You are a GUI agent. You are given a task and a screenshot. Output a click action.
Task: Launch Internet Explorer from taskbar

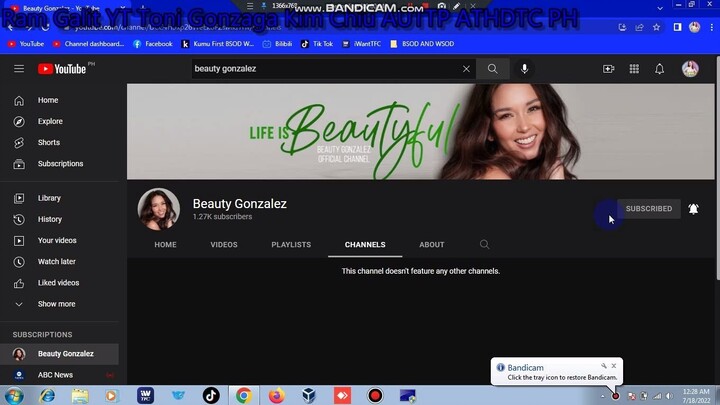click(47, 395)
